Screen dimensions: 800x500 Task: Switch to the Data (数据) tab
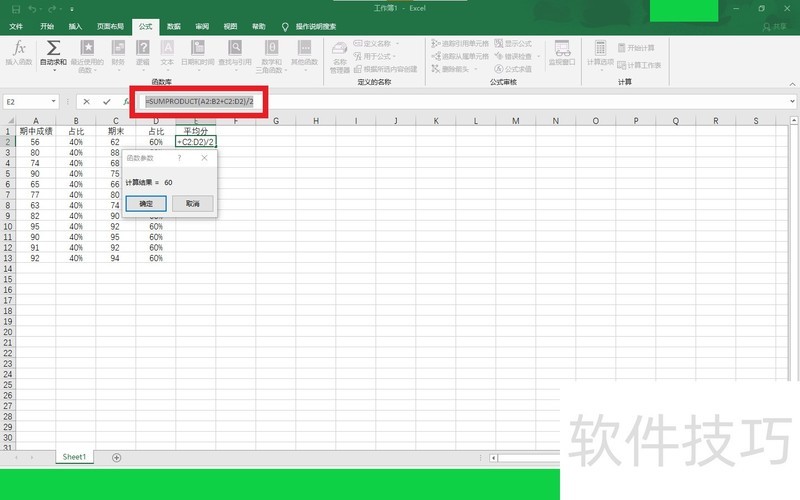point(173,27)
